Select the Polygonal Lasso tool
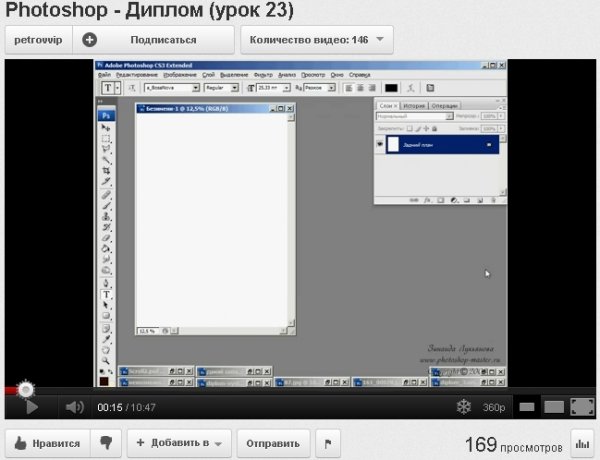This screenshot has width=600, height=460. click(x=106, y=149)
